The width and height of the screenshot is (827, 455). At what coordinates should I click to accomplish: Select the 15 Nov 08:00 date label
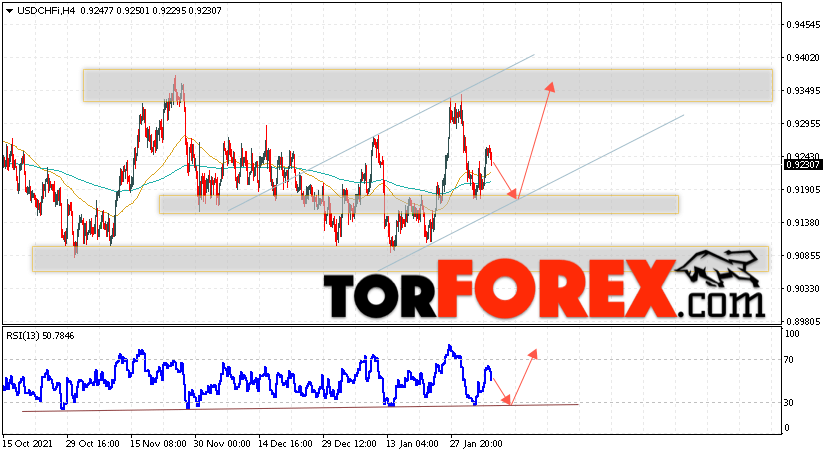158,444
